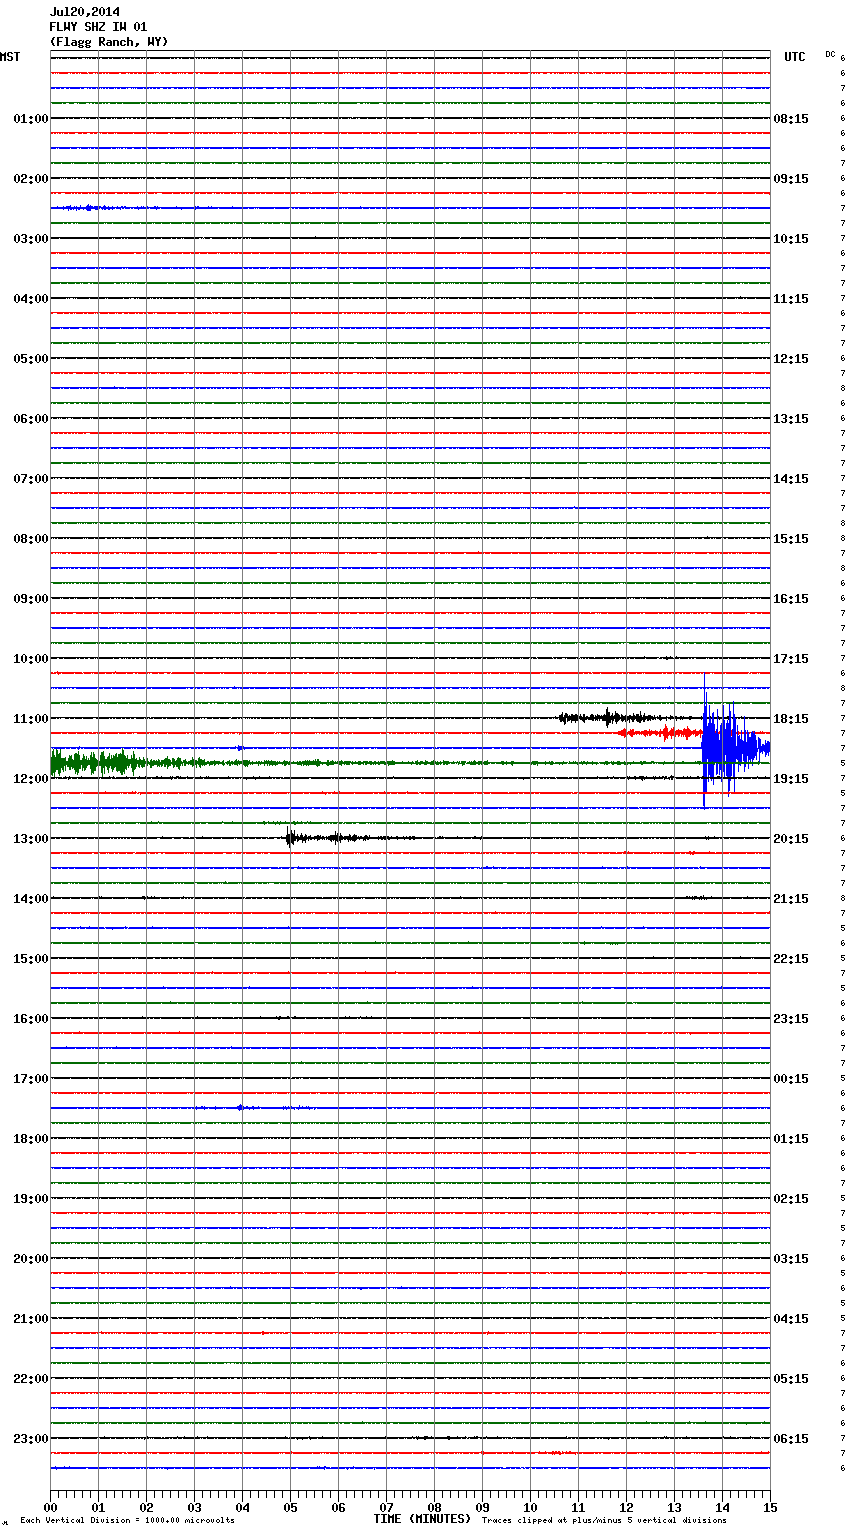Screen dimensions: 850x1534
Task: Select the 12:00 MST time label
Action: (x=30, y=779)
